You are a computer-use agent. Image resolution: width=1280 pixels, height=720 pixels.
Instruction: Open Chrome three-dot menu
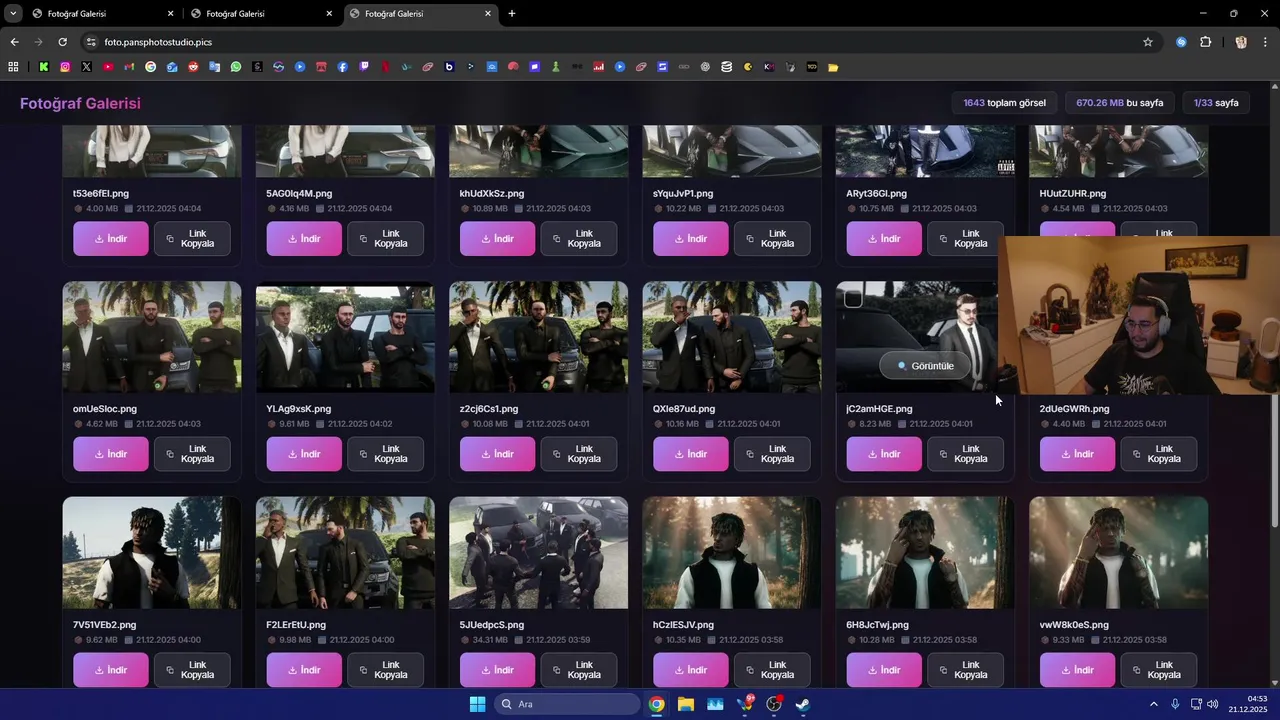pos(1266,42)
